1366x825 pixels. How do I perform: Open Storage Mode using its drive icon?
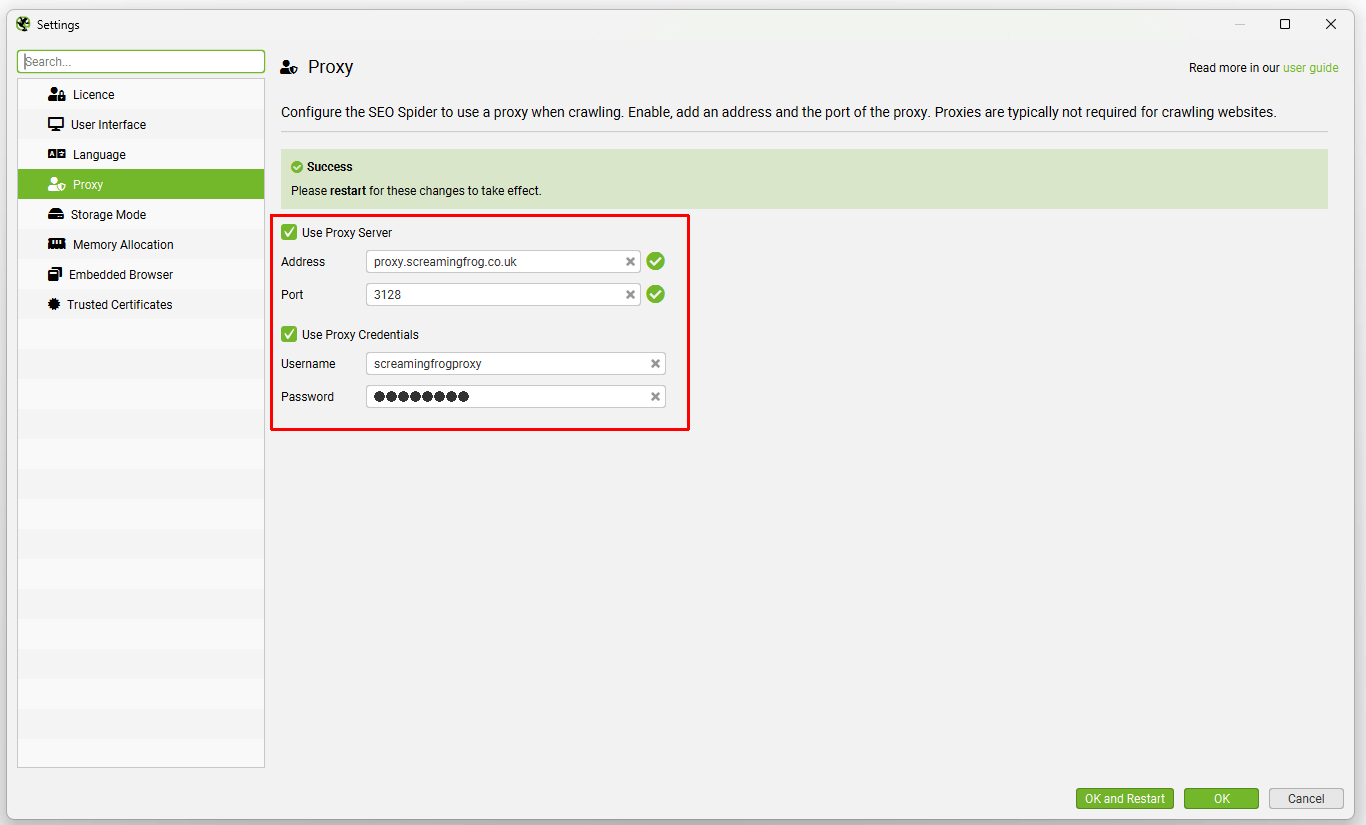(55, 214)
